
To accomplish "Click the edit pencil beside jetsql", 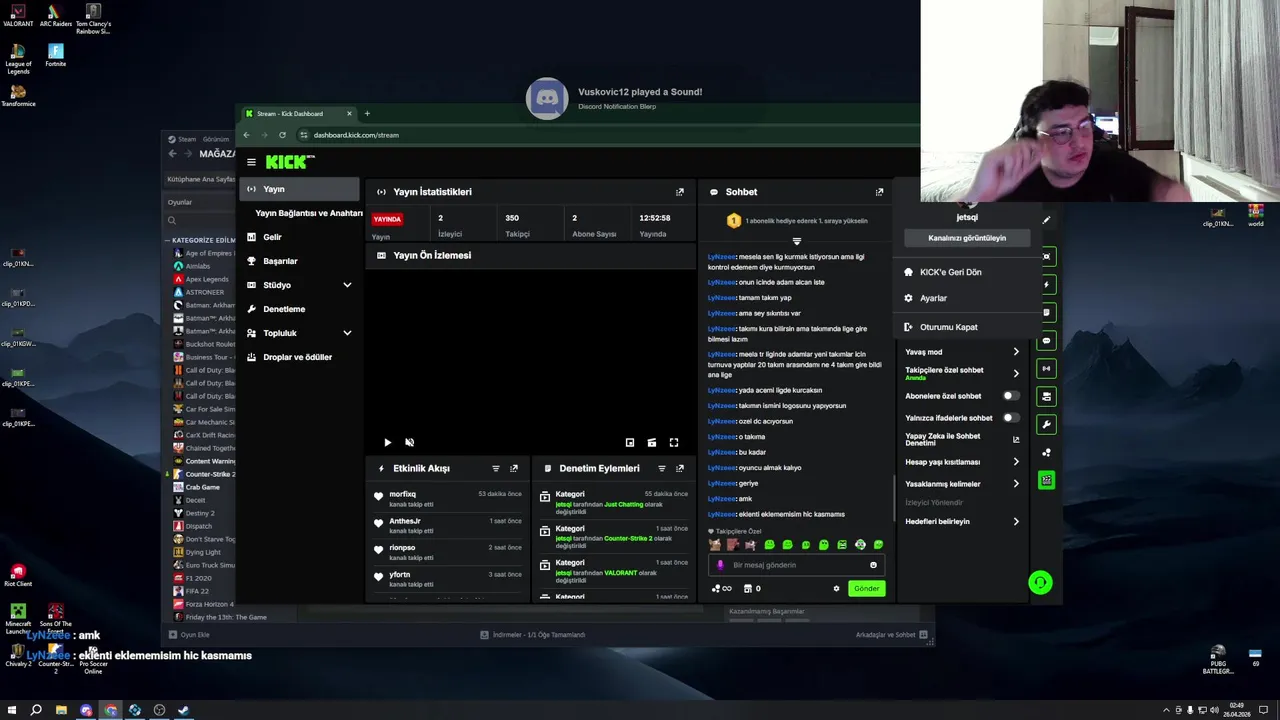I will pyautogui.click(x=1046, y=220).
